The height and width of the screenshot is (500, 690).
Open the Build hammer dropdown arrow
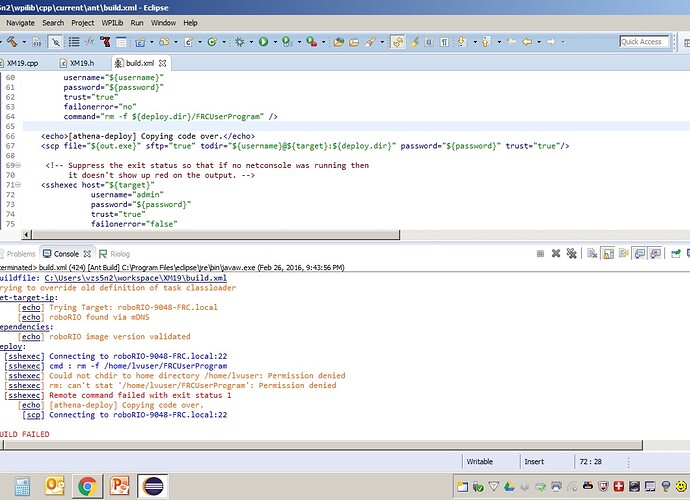click(24, 42)
